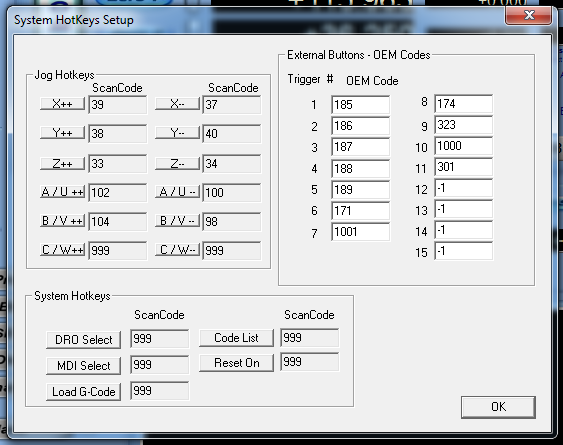Edit Trigger 7 OEM code field 1001

point(360,232)
